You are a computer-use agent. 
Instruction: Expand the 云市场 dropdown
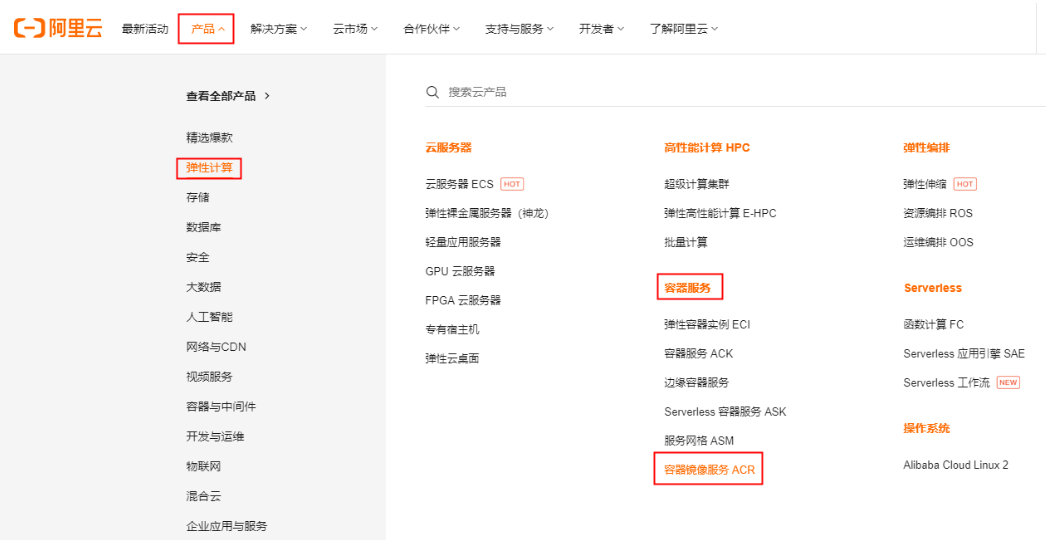356,29
